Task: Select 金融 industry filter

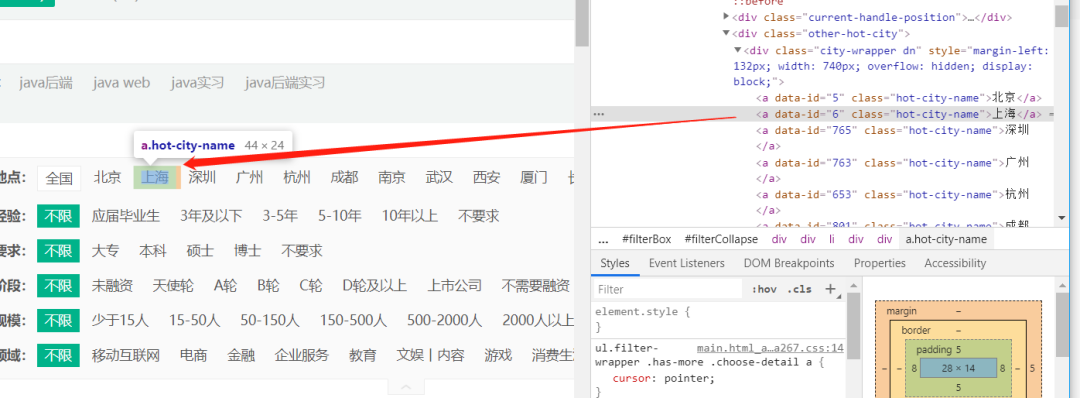Action: [241, 356]
